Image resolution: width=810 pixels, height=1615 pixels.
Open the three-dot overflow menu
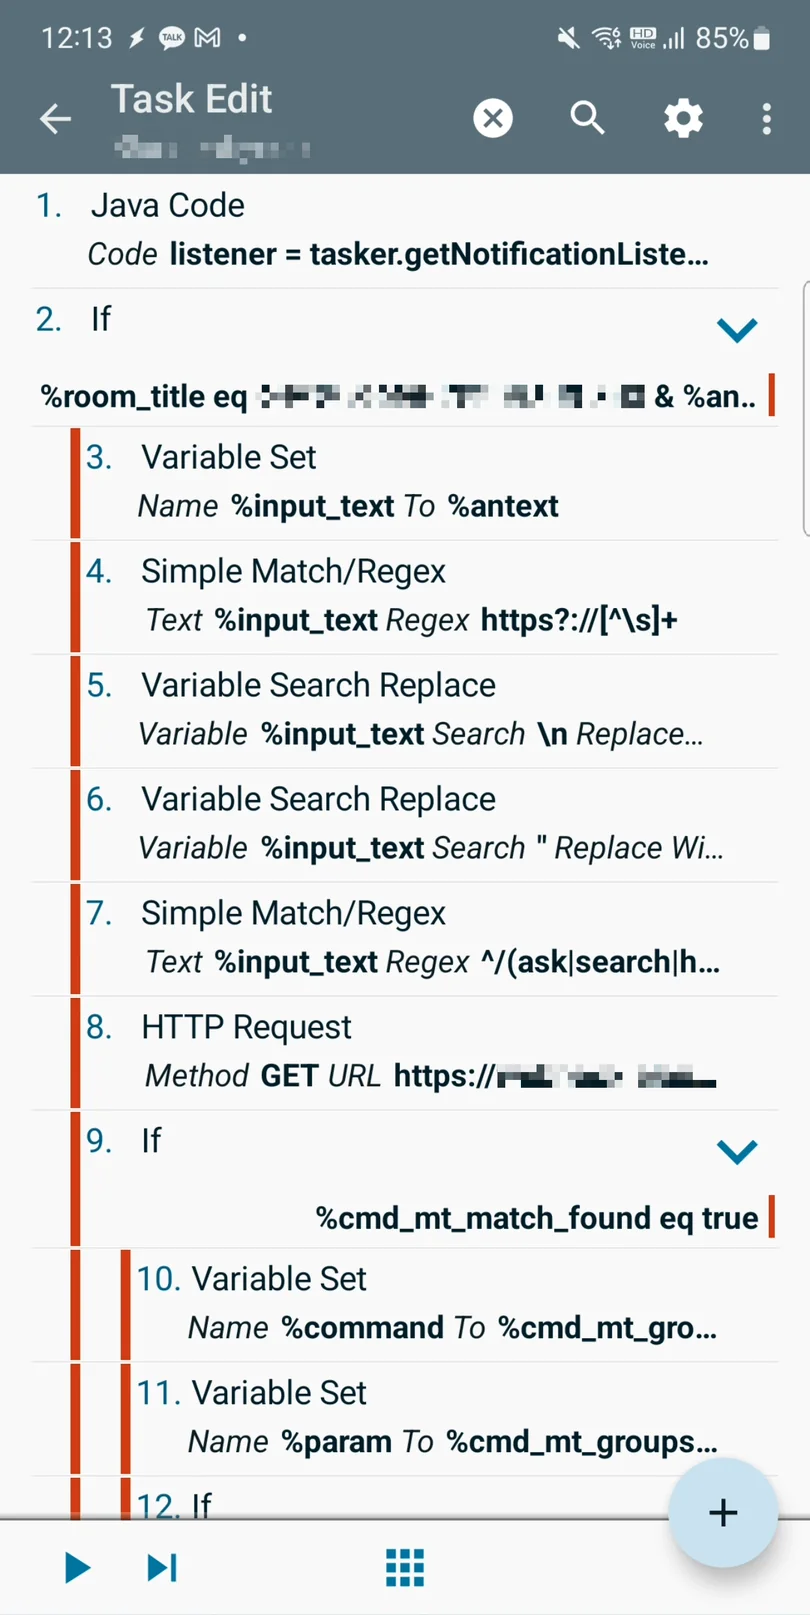click(767, 119)
